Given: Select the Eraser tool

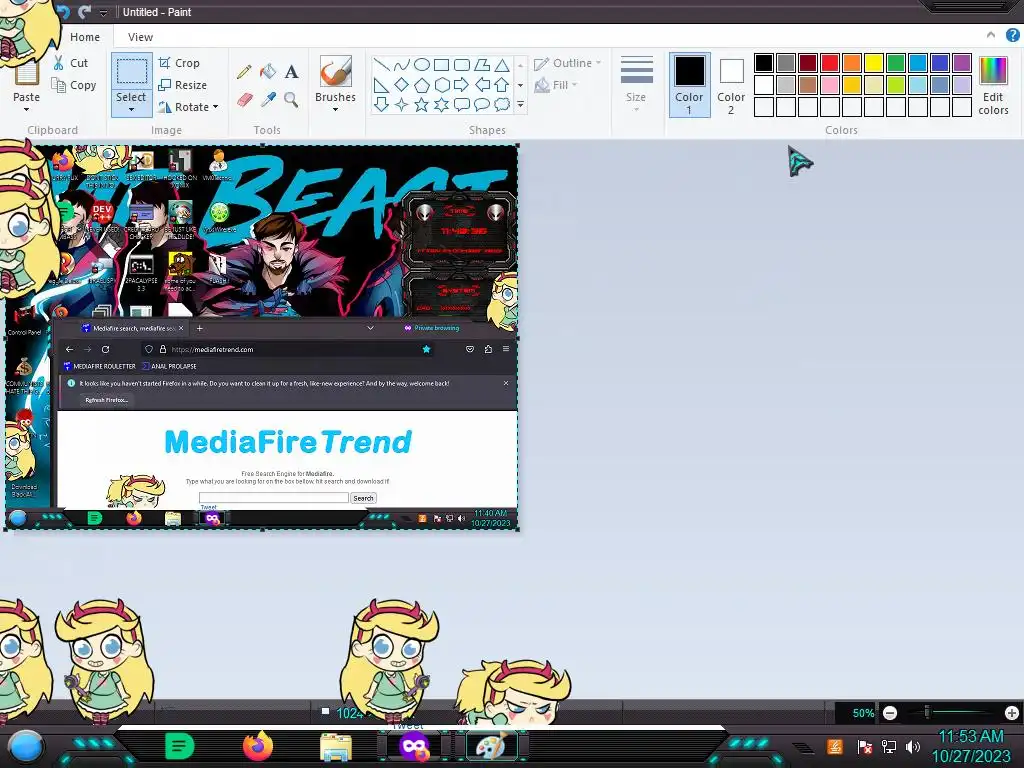Looking at the screenshot, I should click(x=244, y=99).
